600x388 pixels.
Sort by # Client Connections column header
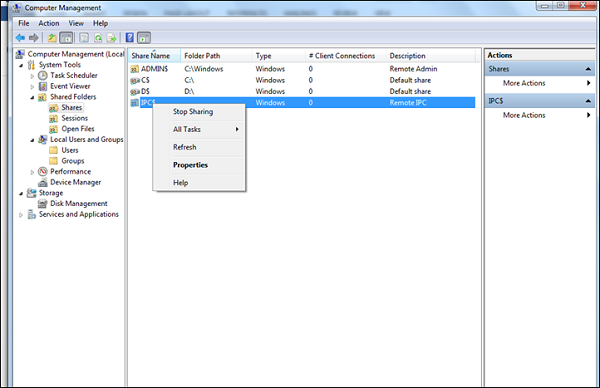pos(346,56)
